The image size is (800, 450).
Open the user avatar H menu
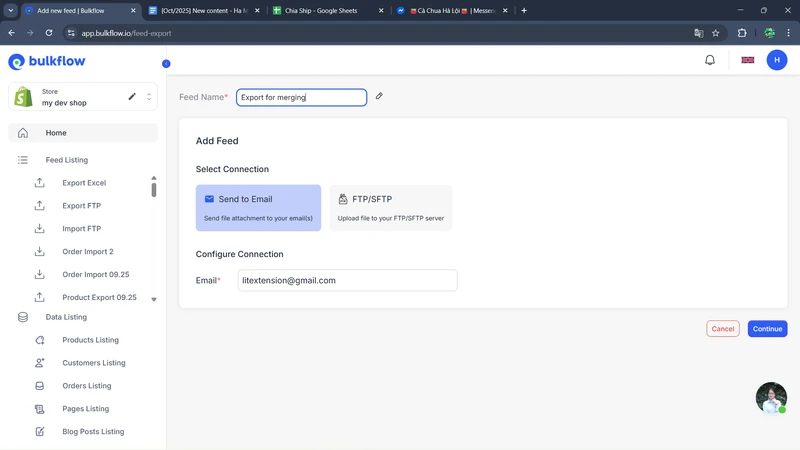tap(777, 60)
